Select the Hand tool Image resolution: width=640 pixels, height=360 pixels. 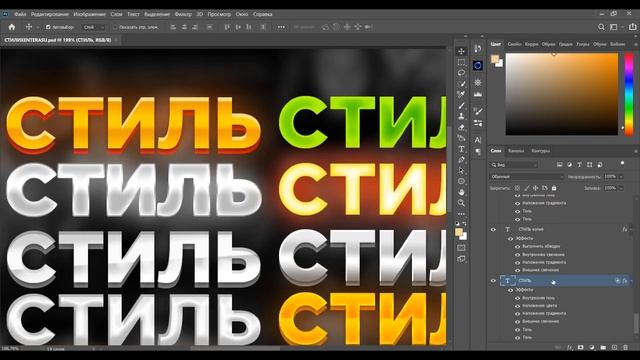[x=461, y=192]
